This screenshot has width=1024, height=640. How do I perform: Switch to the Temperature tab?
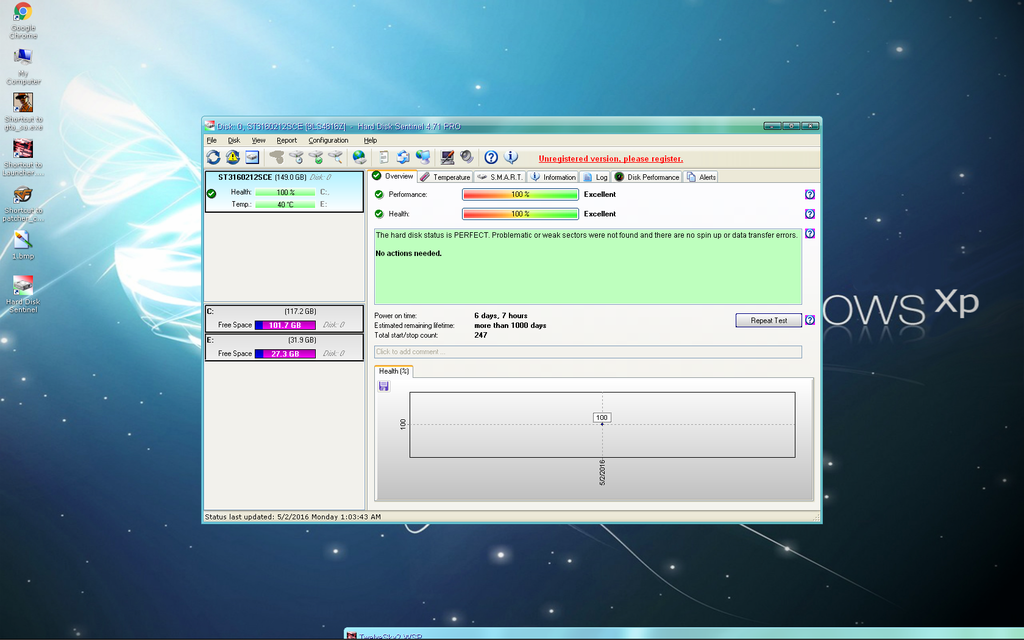coord(446,177)
